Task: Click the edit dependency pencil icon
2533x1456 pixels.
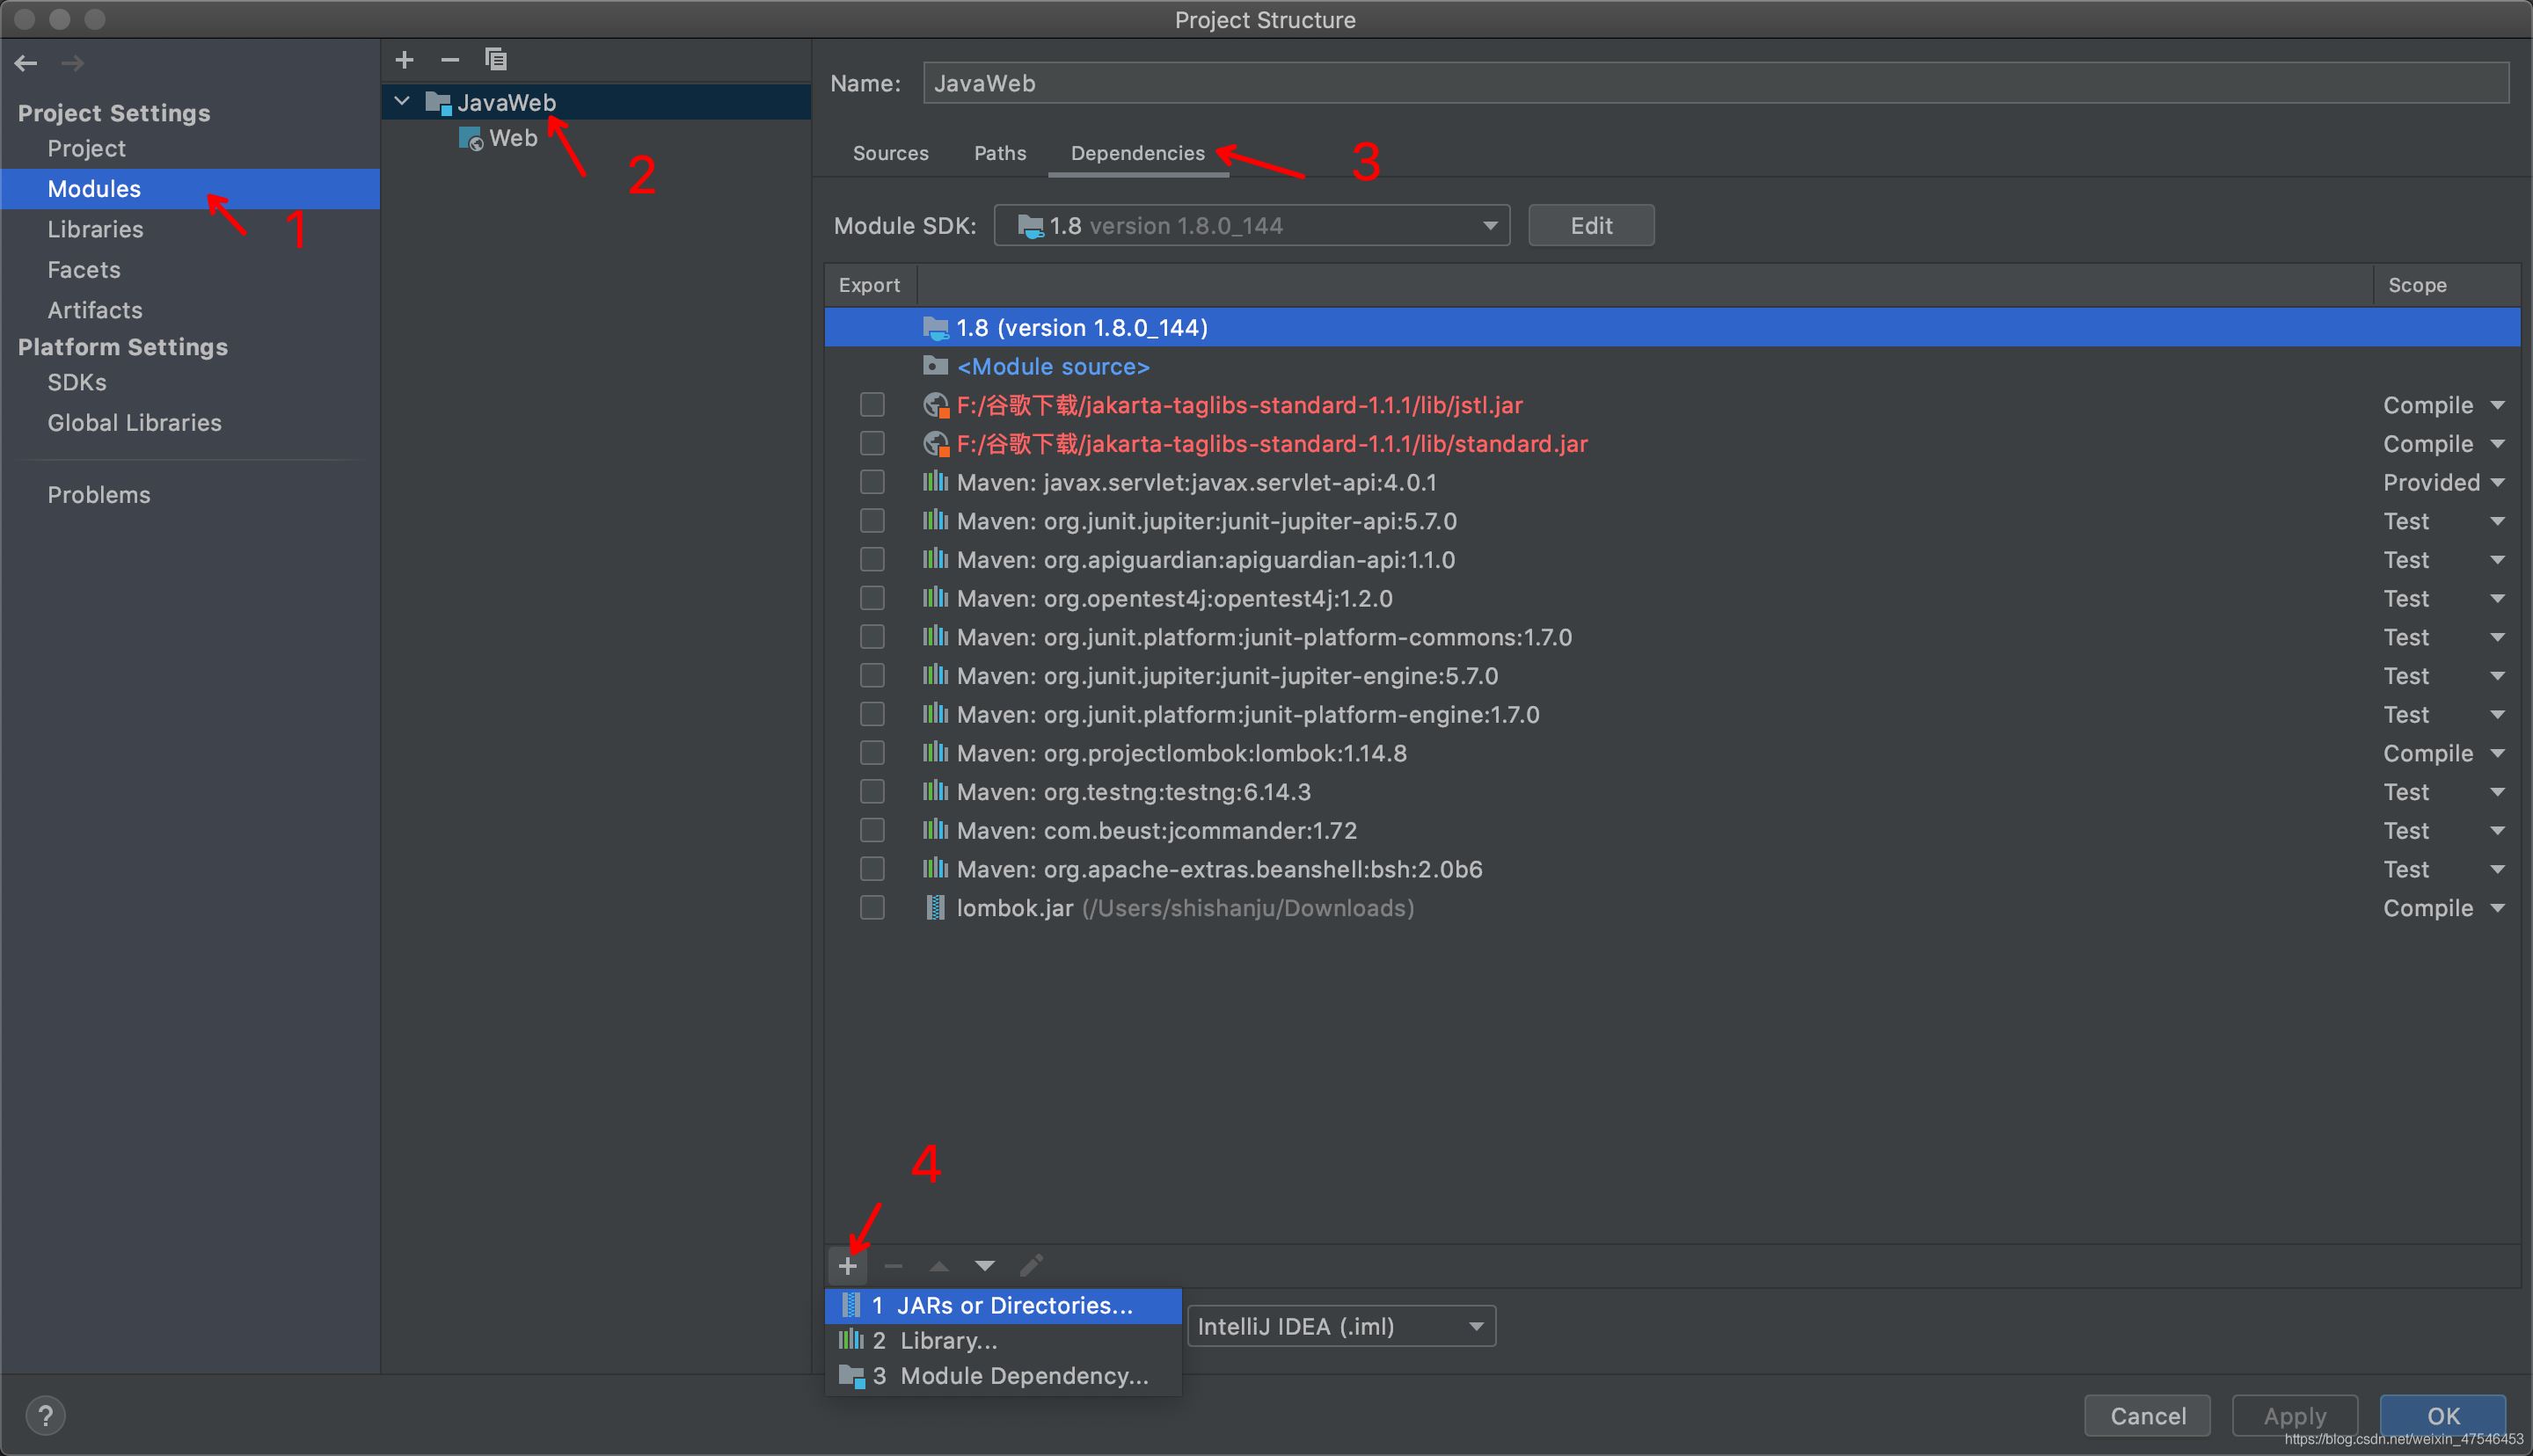Action: pos(1031,1264)
